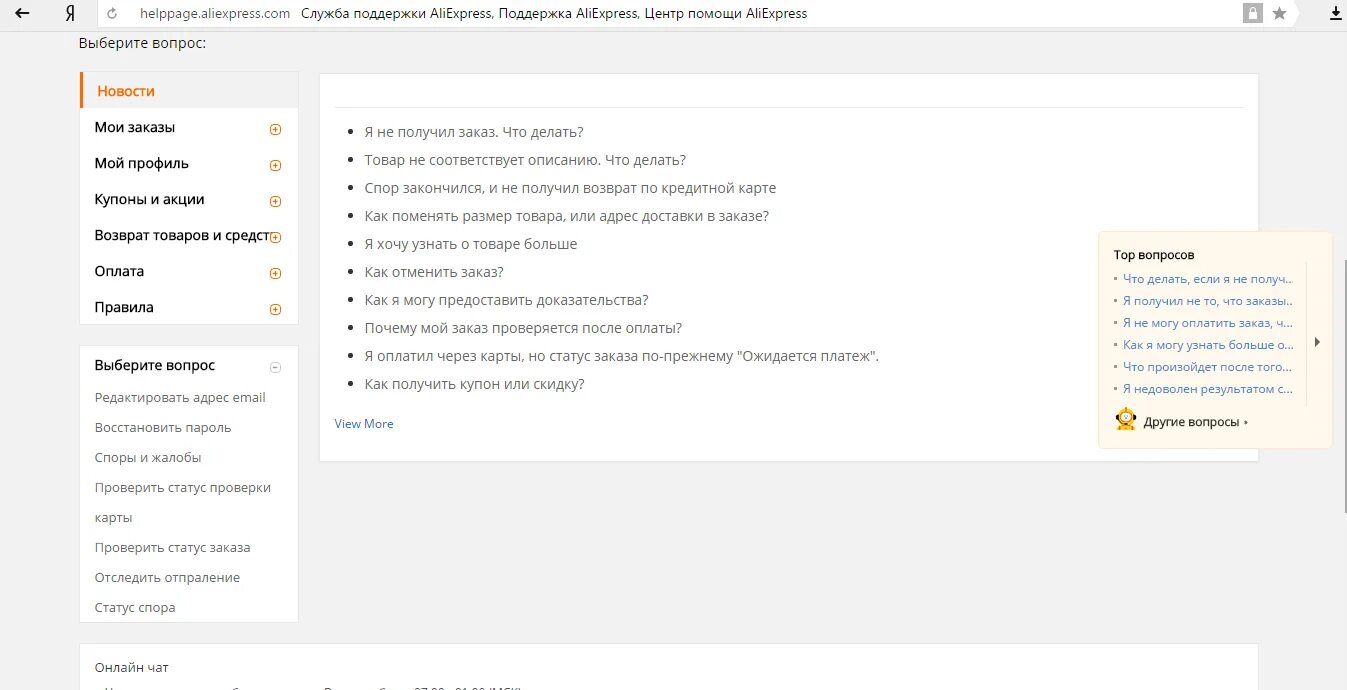Advance Top вопросов with right arrow

pos(1317,342)
